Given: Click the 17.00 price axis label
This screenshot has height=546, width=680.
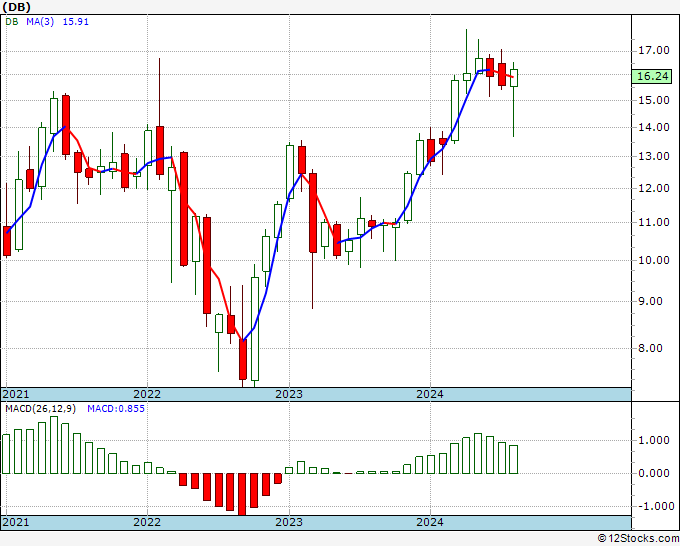Looking at the screenshot, I should 654,50.
